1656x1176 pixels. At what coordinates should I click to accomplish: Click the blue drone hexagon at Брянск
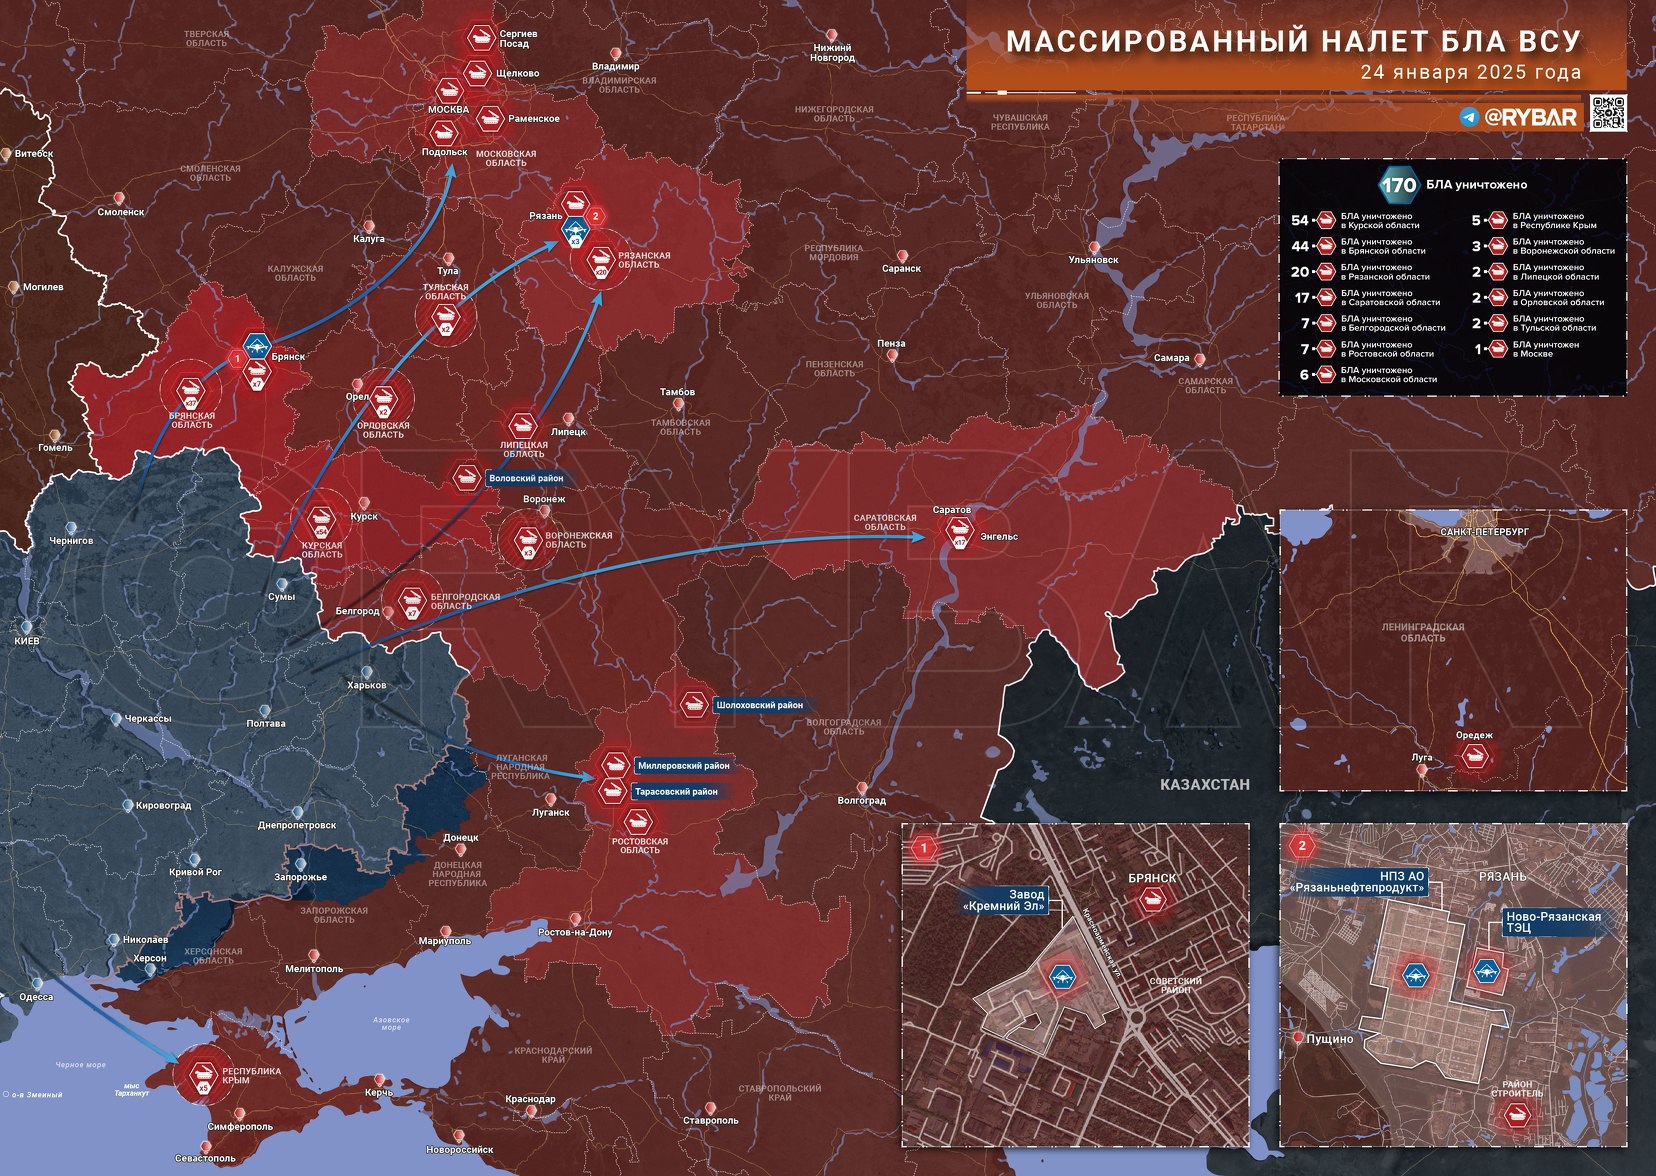257,348
